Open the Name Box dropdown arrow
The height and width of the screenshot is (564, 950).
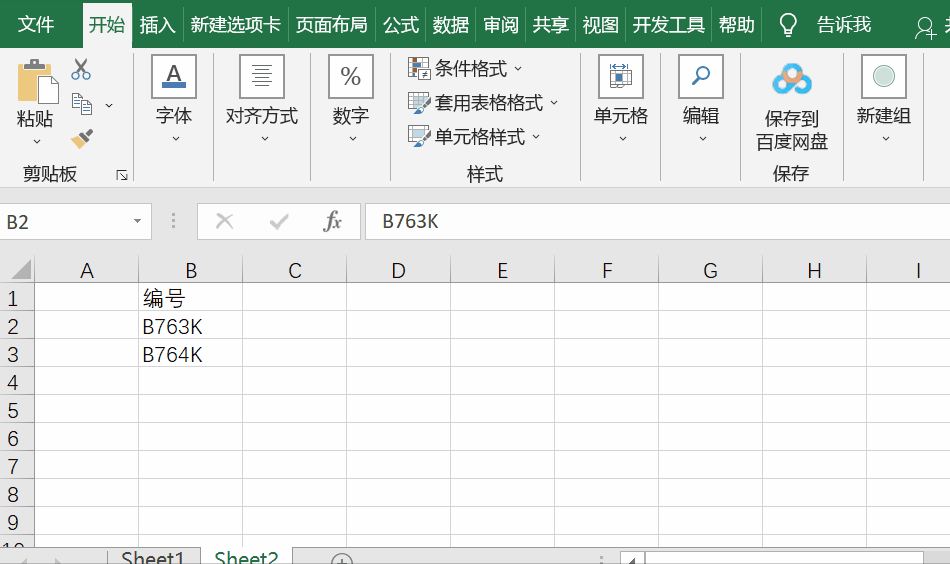pyautogui.click(x=138, y=221)
